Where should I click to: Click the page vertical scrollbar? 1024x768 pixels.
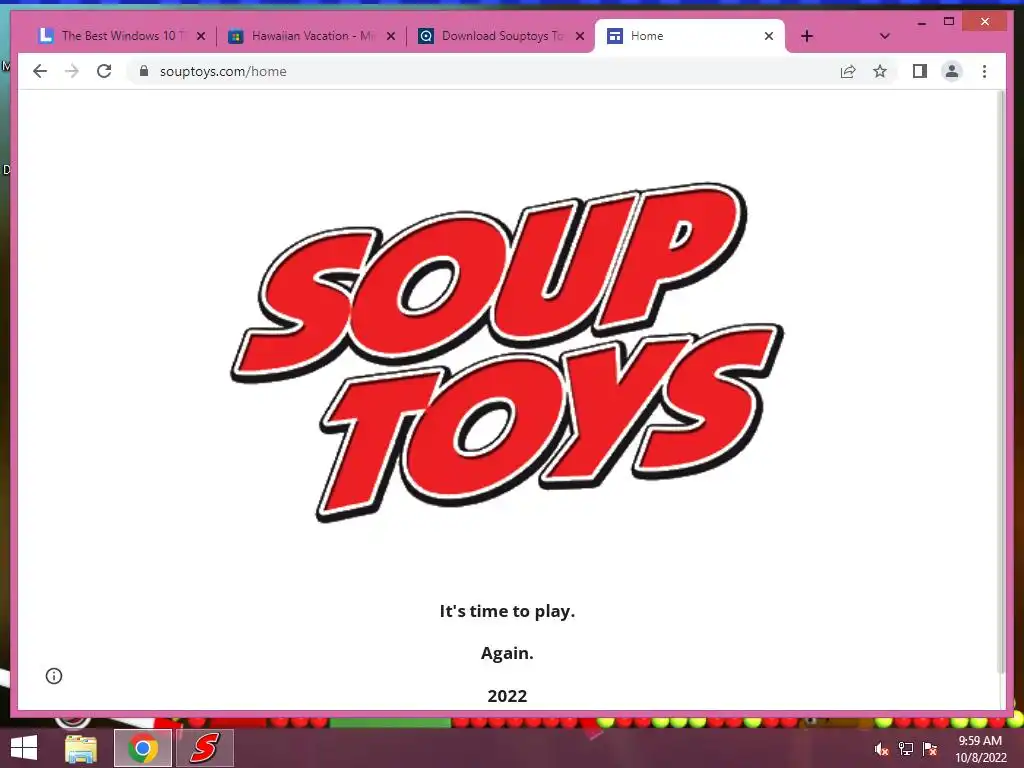pyautogui.click(x=1002, y=382)
